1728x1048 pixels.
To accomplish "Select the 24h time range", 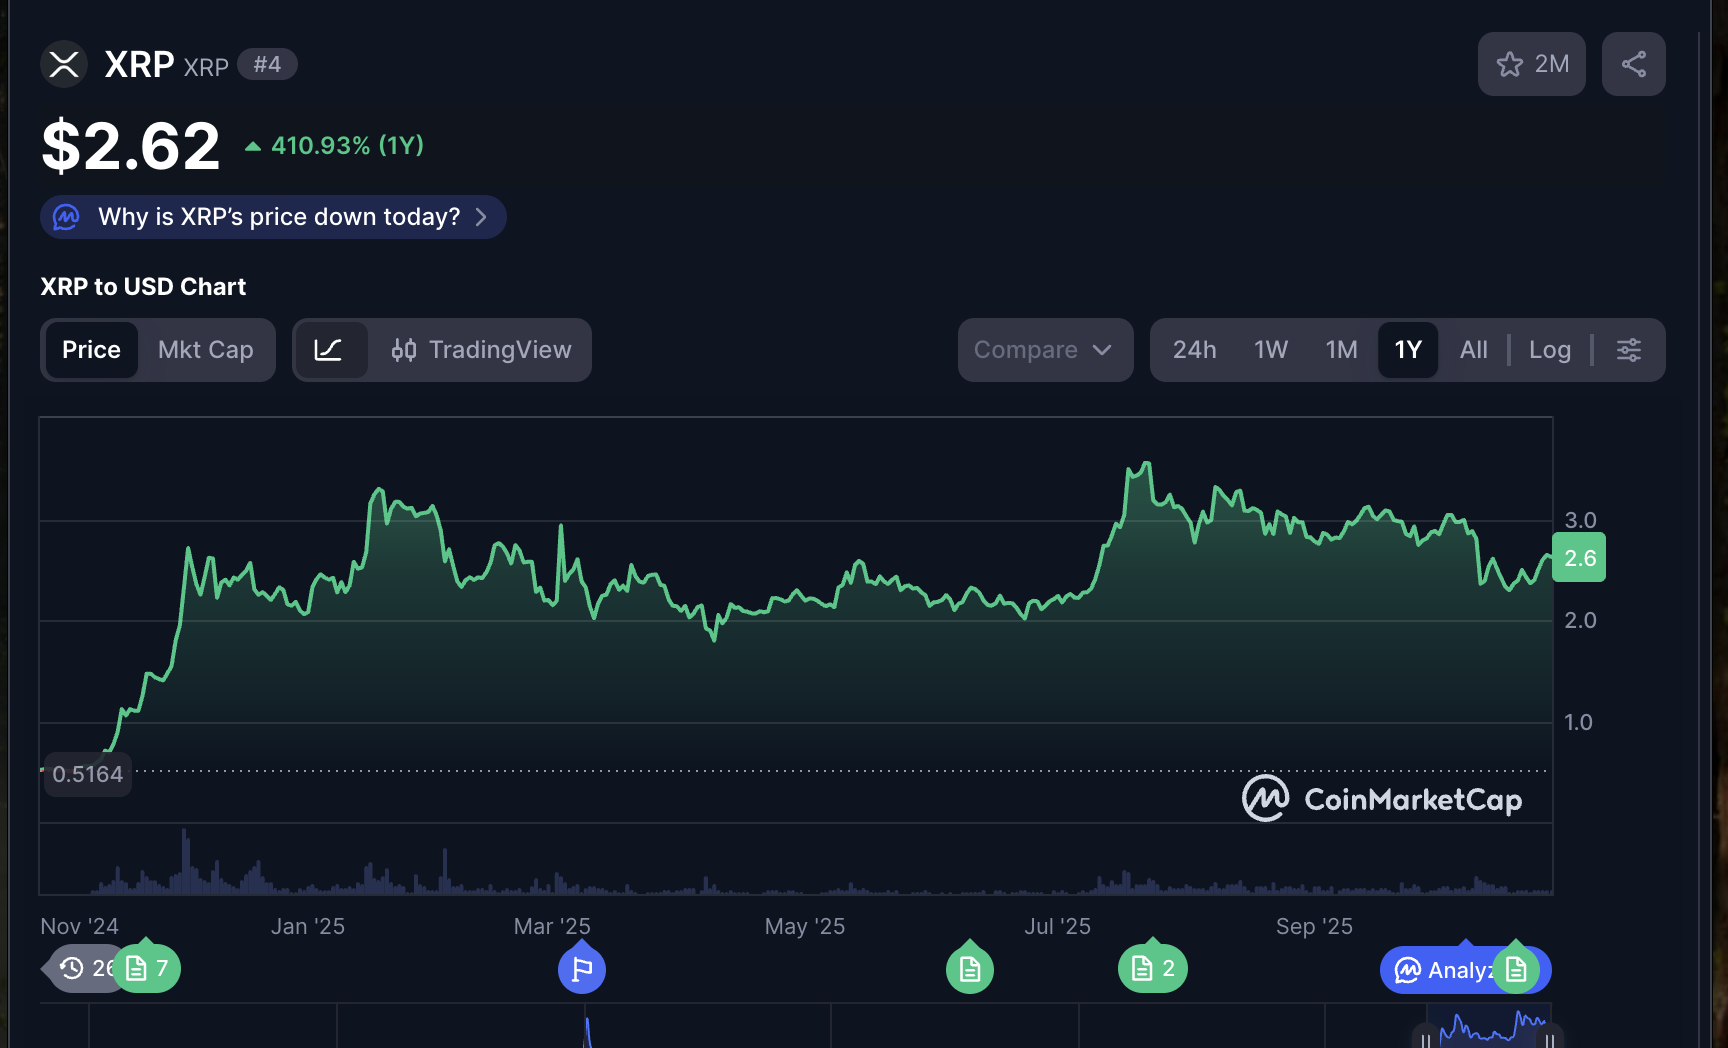I will [1194, 350].
